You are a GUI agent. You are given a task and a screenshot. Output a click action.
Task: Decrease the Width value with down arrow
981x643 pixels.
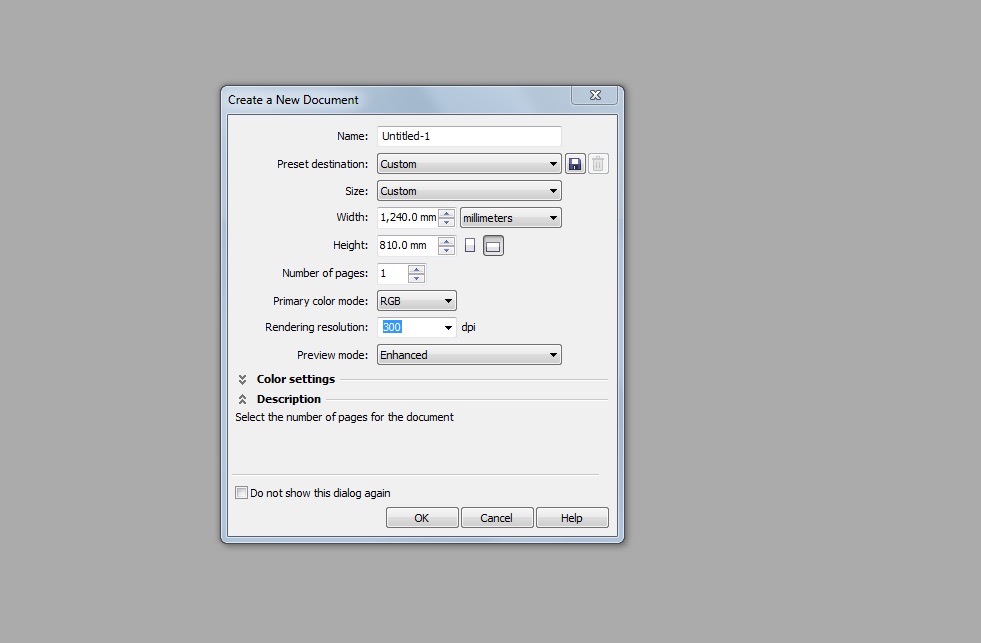446,222
